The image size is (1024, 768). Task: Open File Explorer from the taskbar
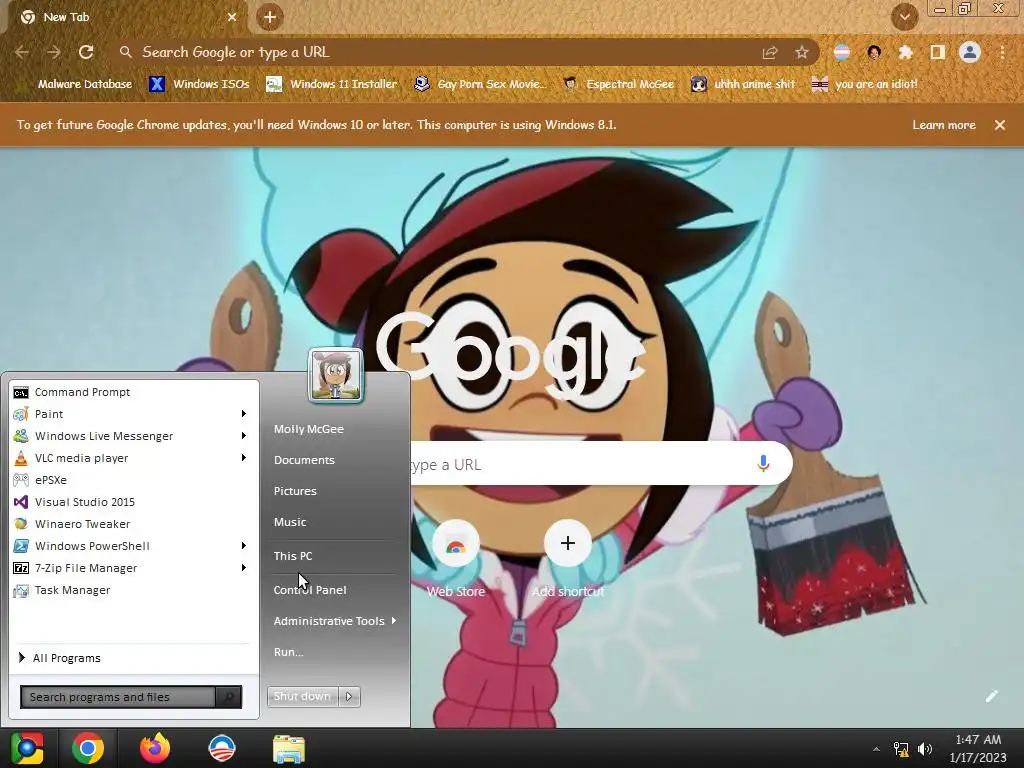click(x=288, y=748)
